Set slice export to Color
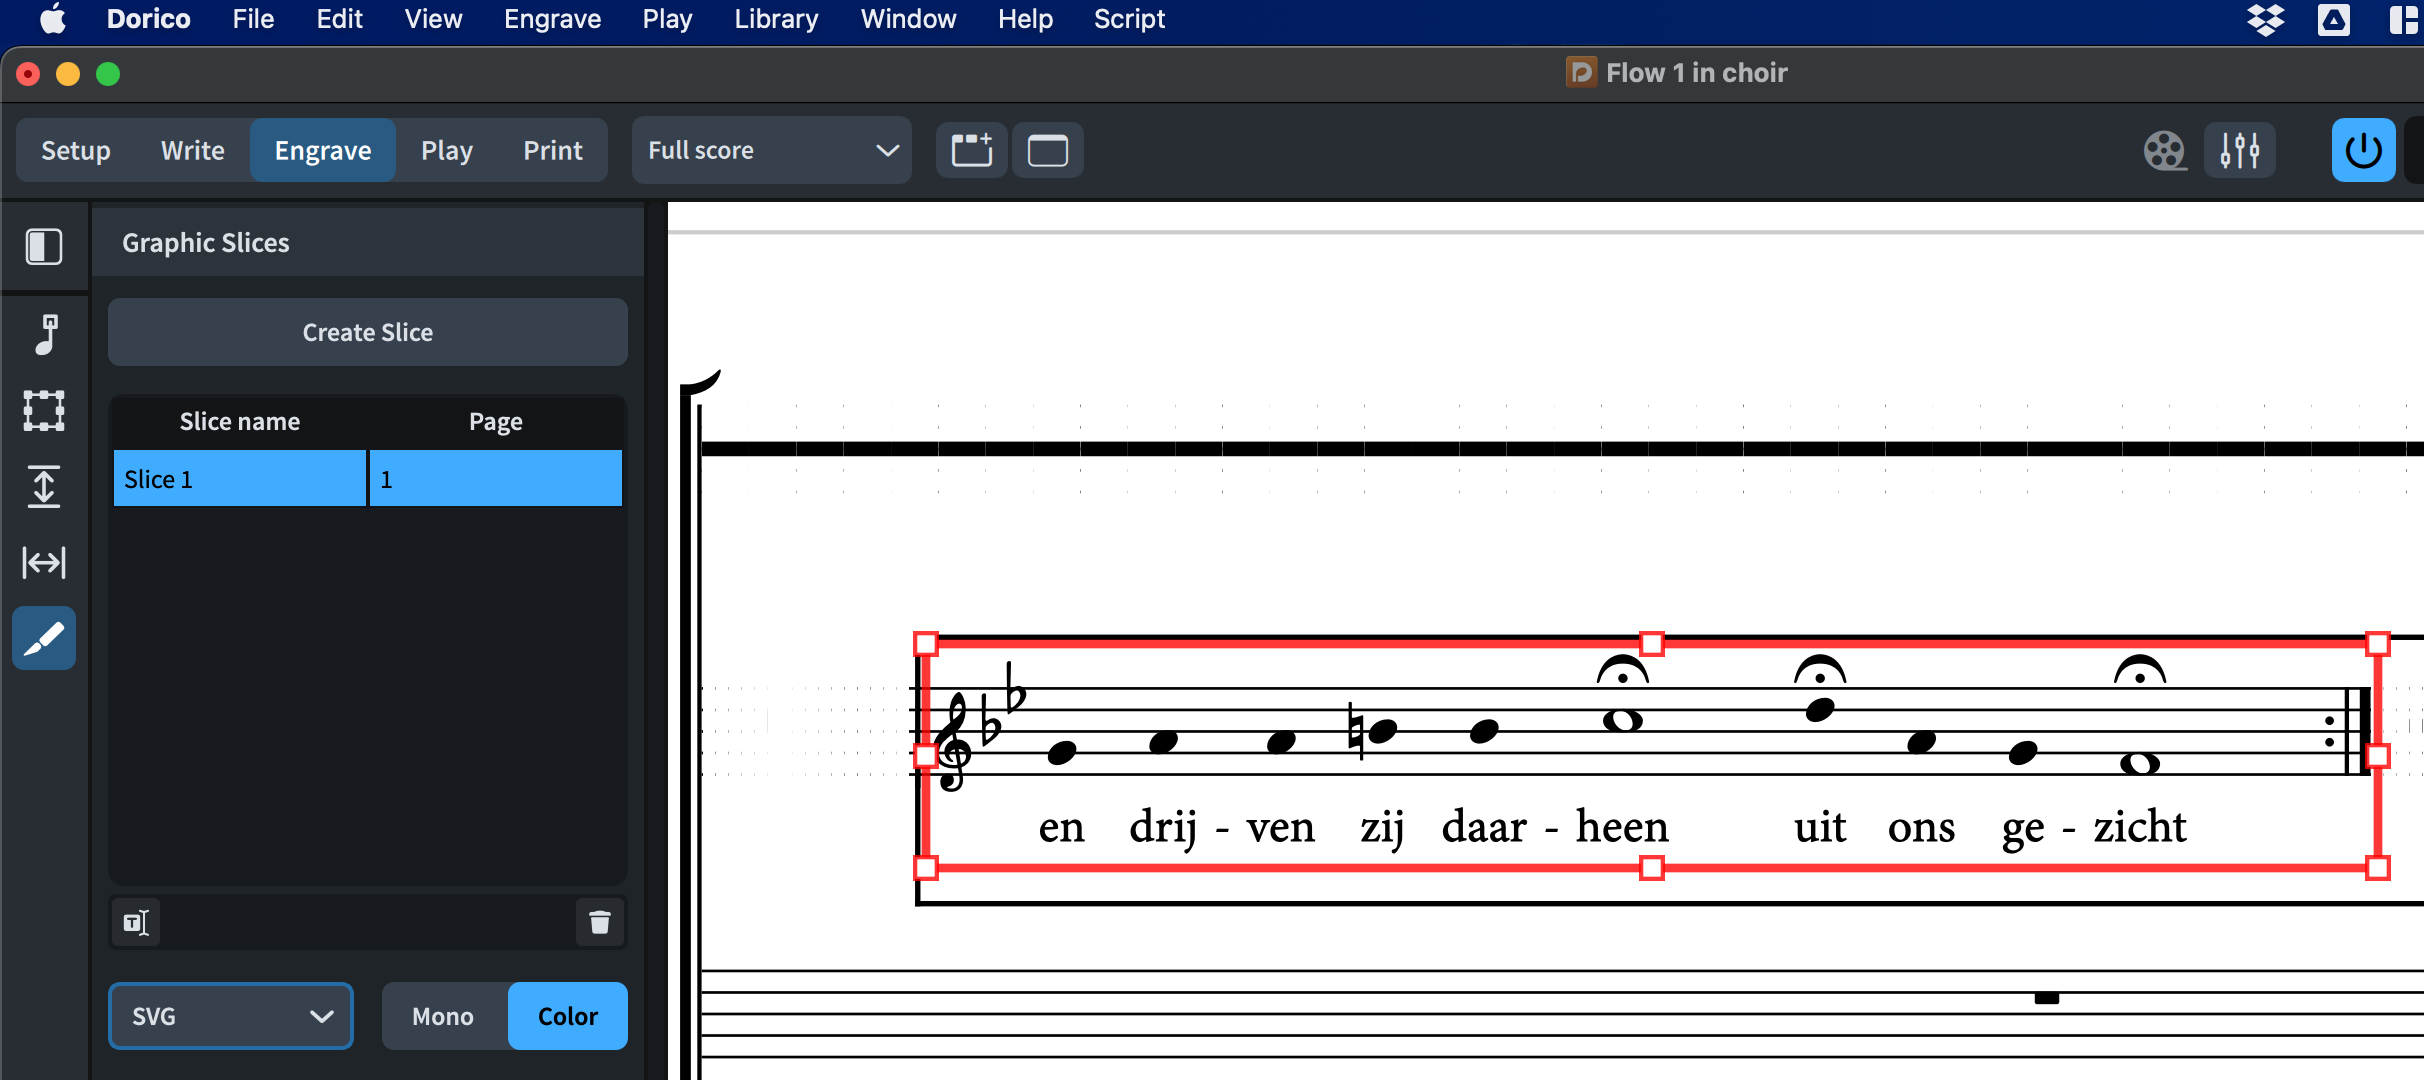The width and height of the screenshot is (2424, 1080). 567,1016
